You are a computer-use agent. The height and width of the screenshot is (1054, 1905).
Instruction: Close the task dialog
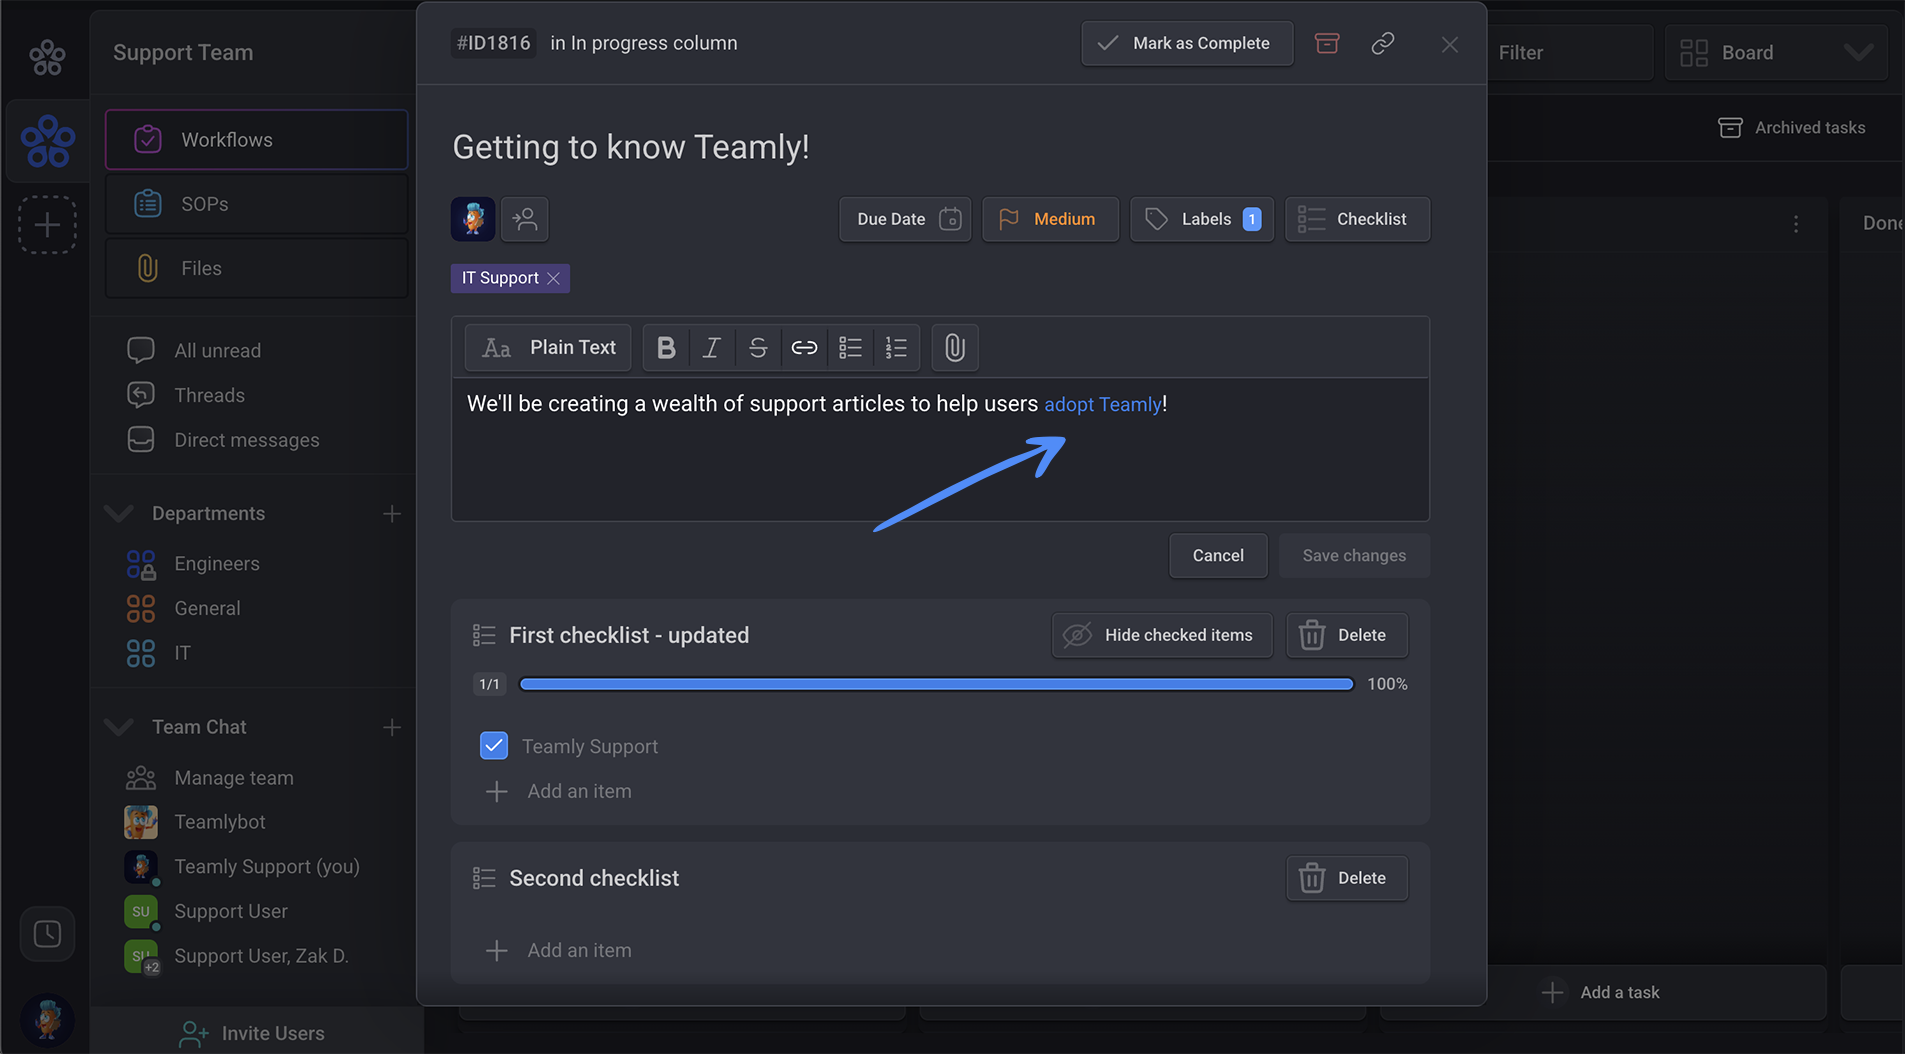point(1450,44)
